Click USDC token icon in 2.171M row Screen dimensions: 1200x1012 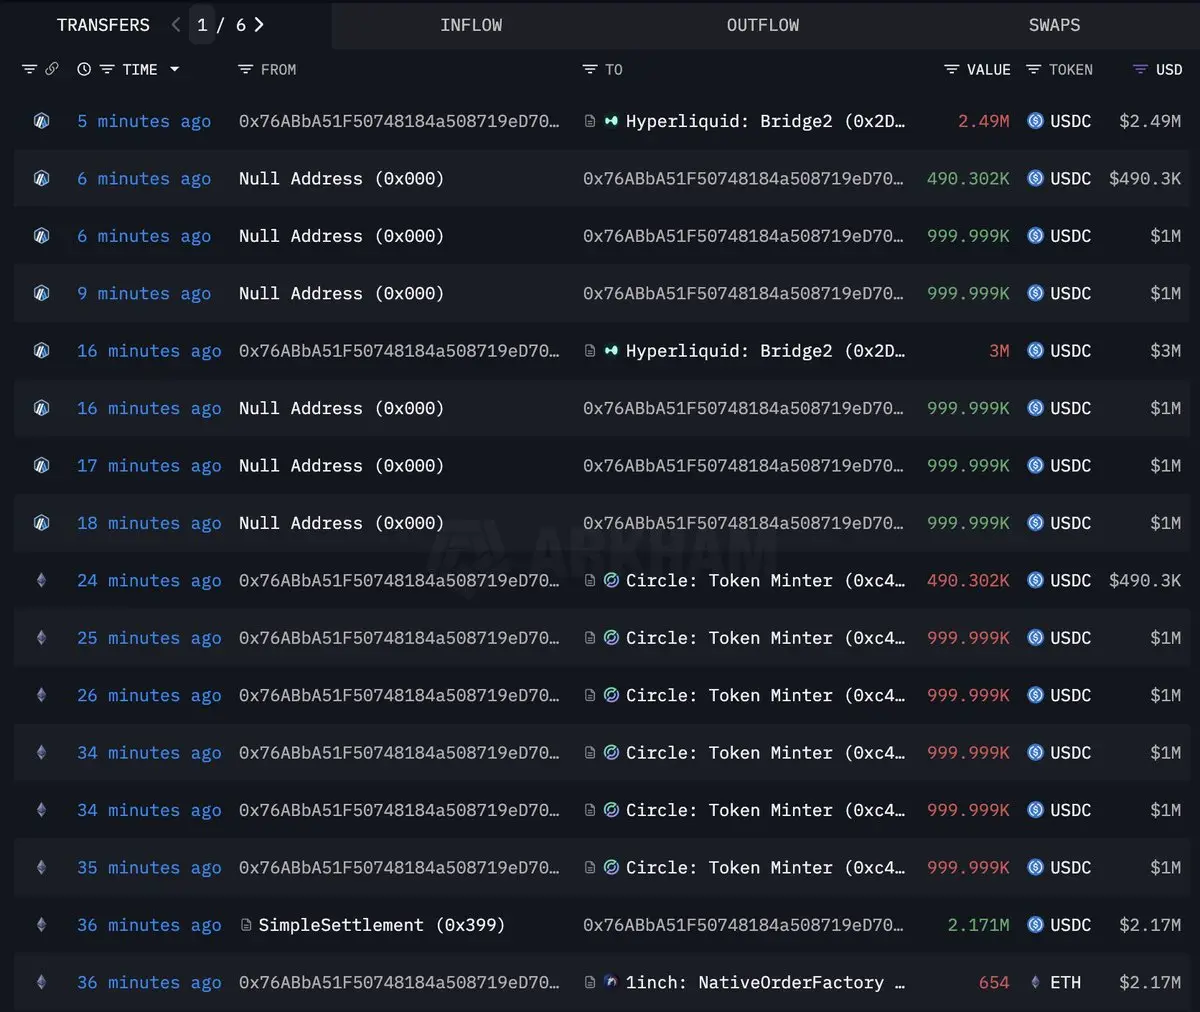click(1036, 925)
